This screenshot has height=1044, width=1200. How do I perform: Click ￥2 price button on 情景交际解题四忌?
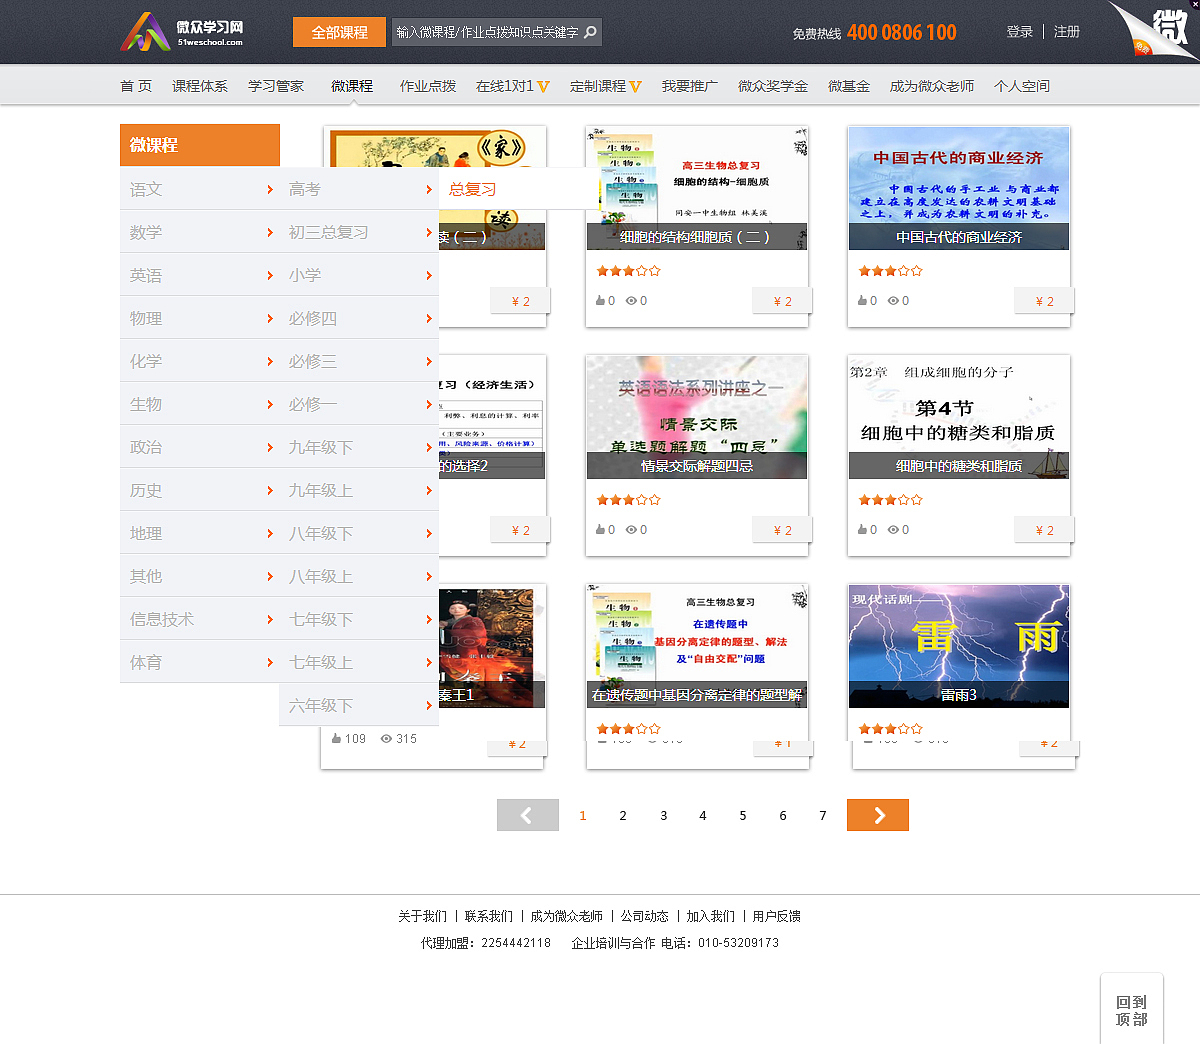point(782,530)
